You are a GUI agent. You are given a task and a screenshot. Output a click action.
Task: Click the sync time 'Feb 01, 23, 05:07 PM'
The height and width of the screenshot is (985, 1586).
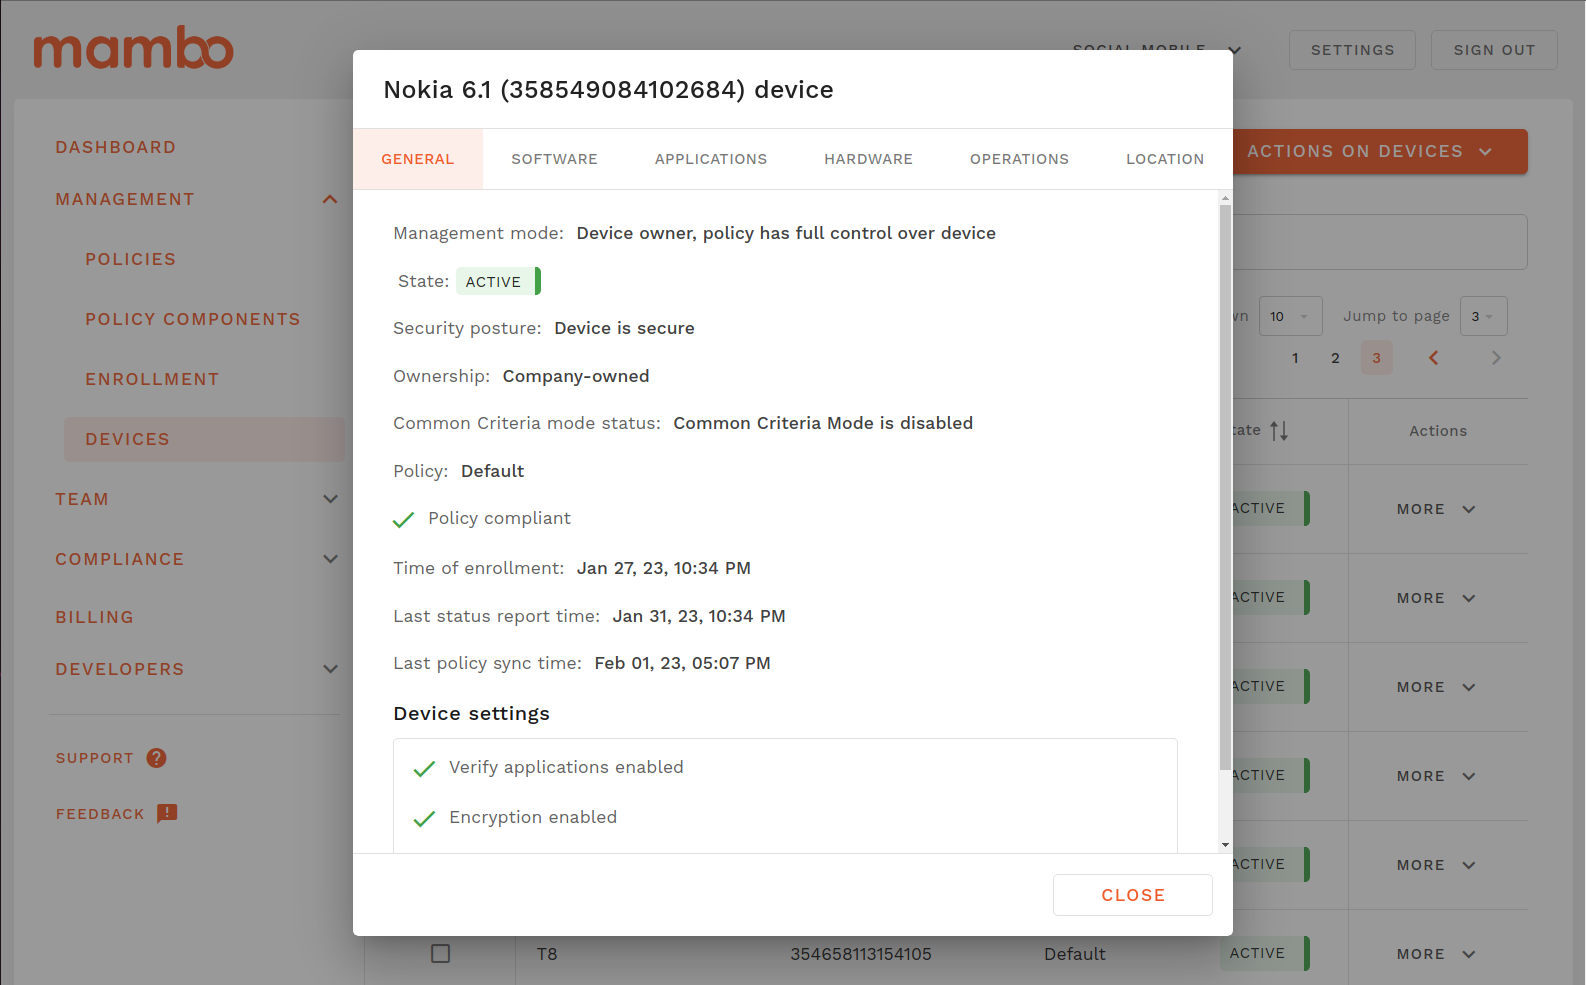[x=683, y=663]
